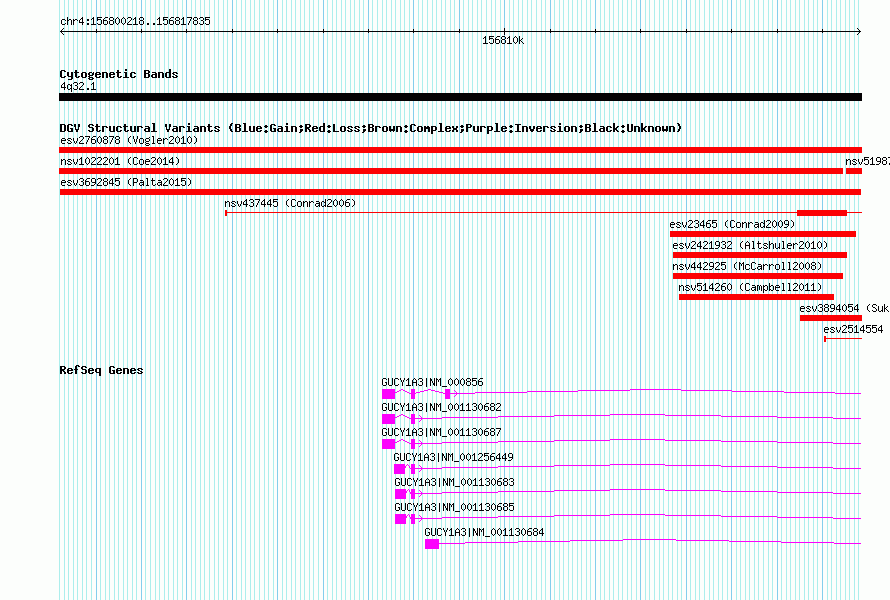Viewport: 890px width, 600px height.
Task: Click the first exon block of GUCY1A3|NM_000856
Action: (x=388, y=394)
